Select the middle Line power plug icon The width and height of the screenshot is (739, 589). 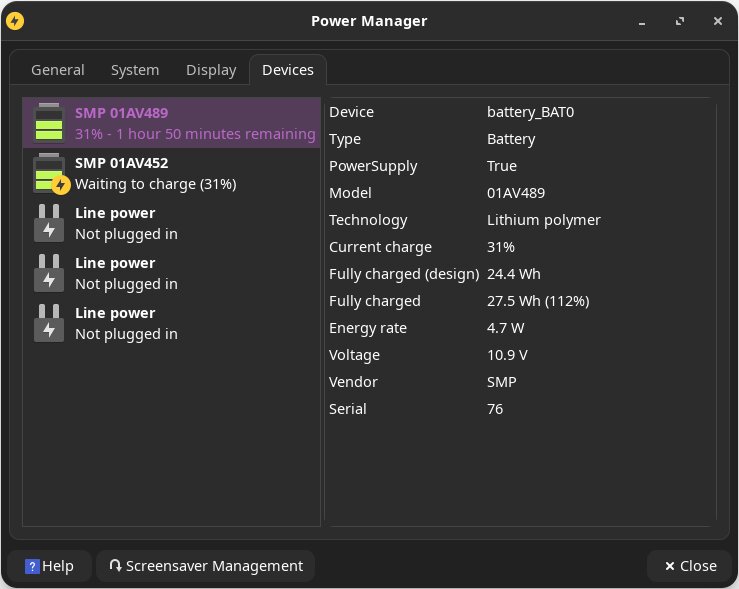[x=48, y=273]
